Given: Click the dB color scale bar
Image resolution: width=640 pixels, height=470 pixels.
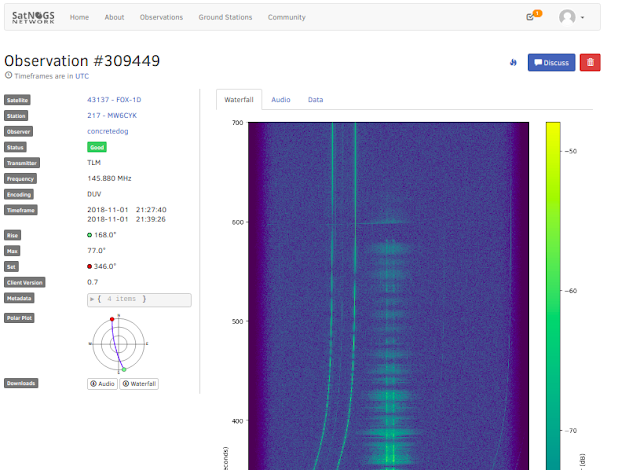Looking at the screenshot, I should click(x=553, y=296).
